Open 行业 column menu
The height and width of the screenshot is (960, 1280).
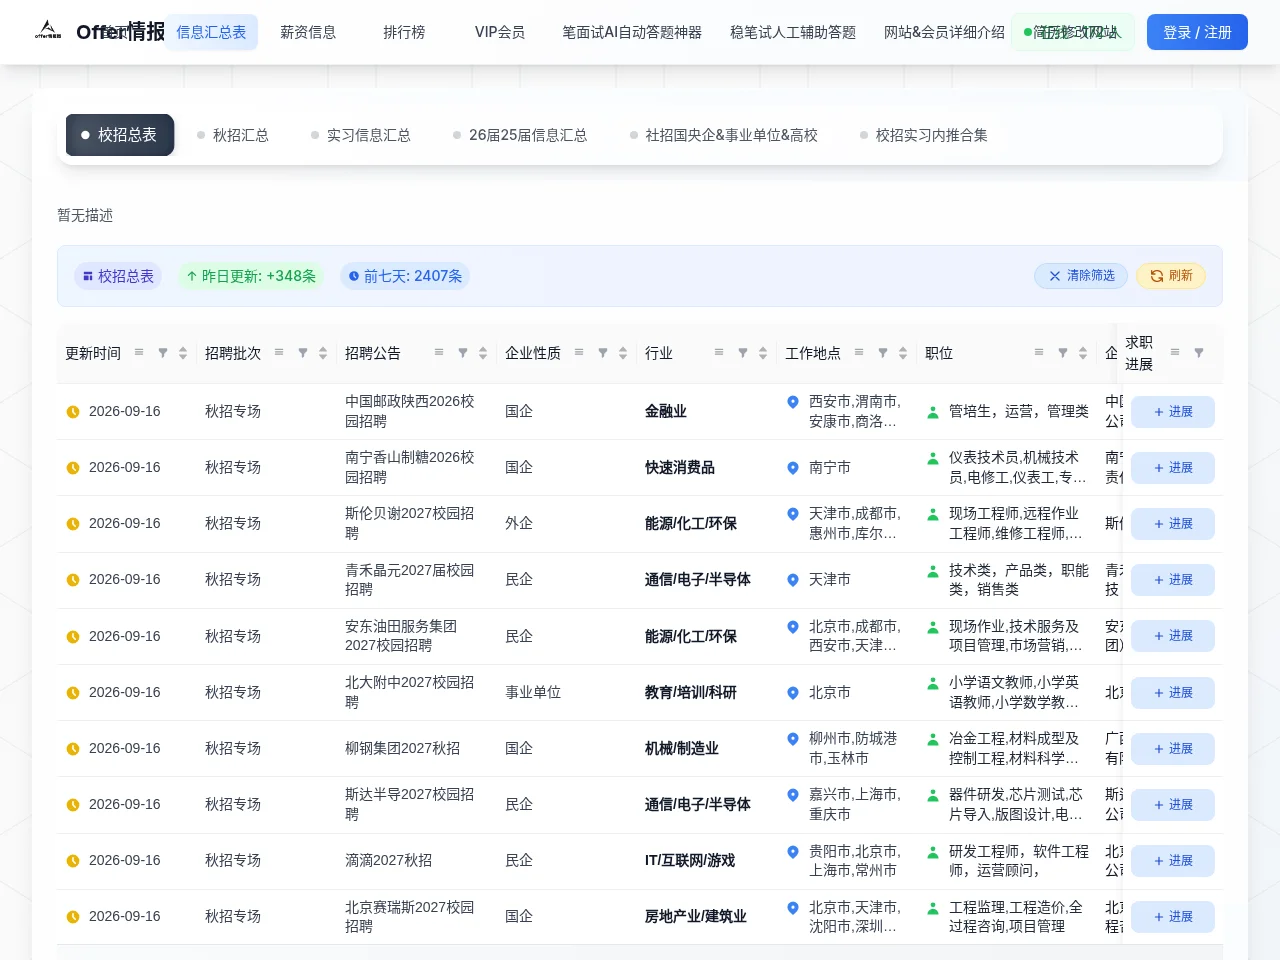719,353
